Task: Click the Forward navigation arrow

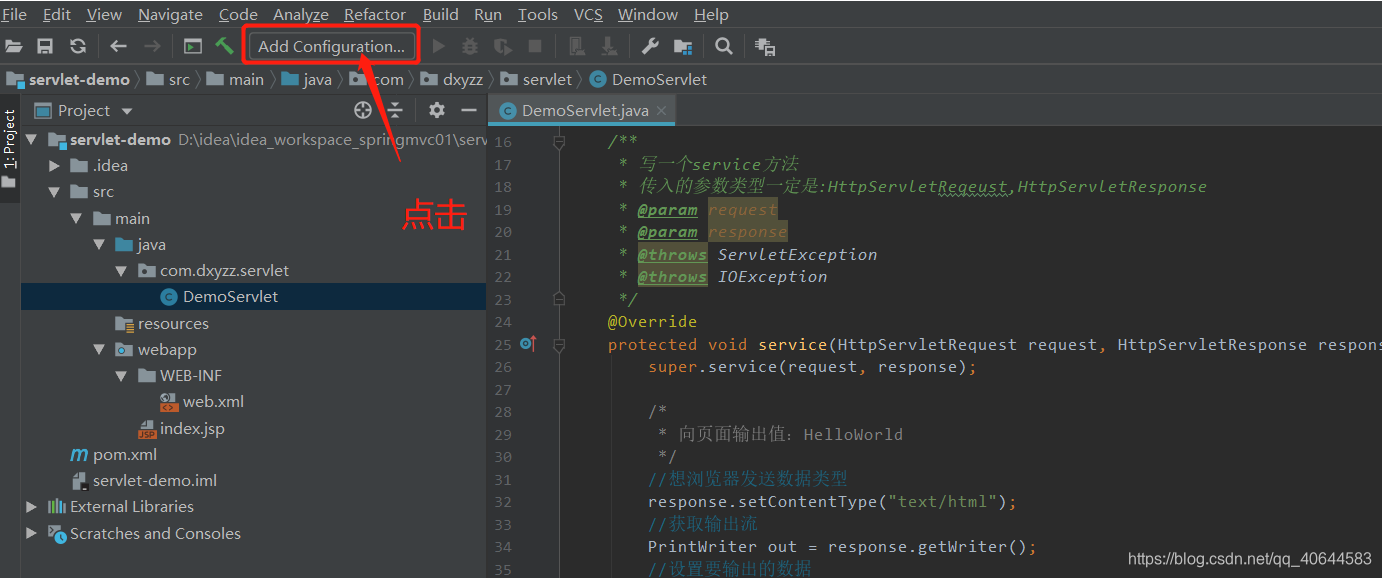Action: click(152, 46)
